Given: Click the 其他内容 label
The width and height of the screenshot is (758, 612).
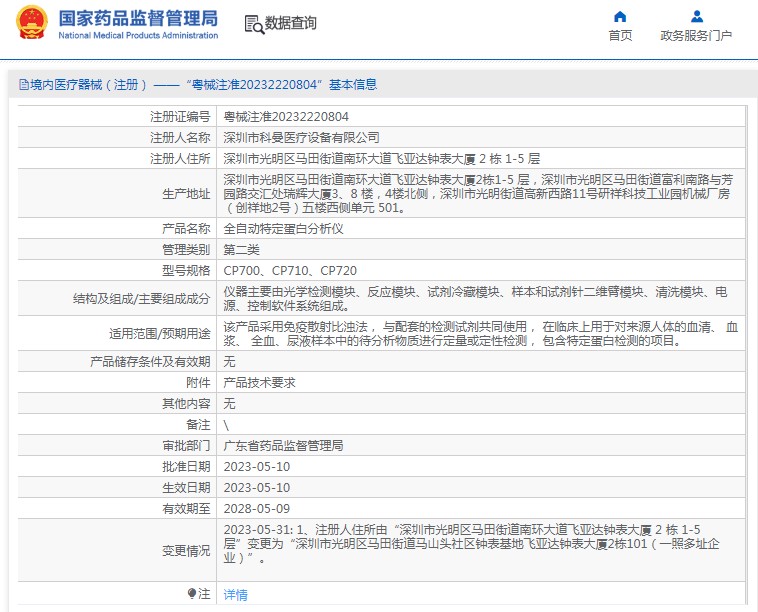Looking at the screenshot, I should coord(186,404).
